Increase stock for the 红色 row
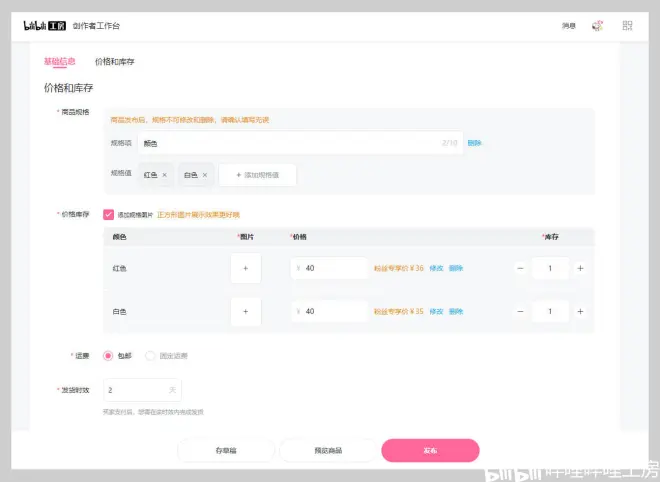 click(580, 269)
